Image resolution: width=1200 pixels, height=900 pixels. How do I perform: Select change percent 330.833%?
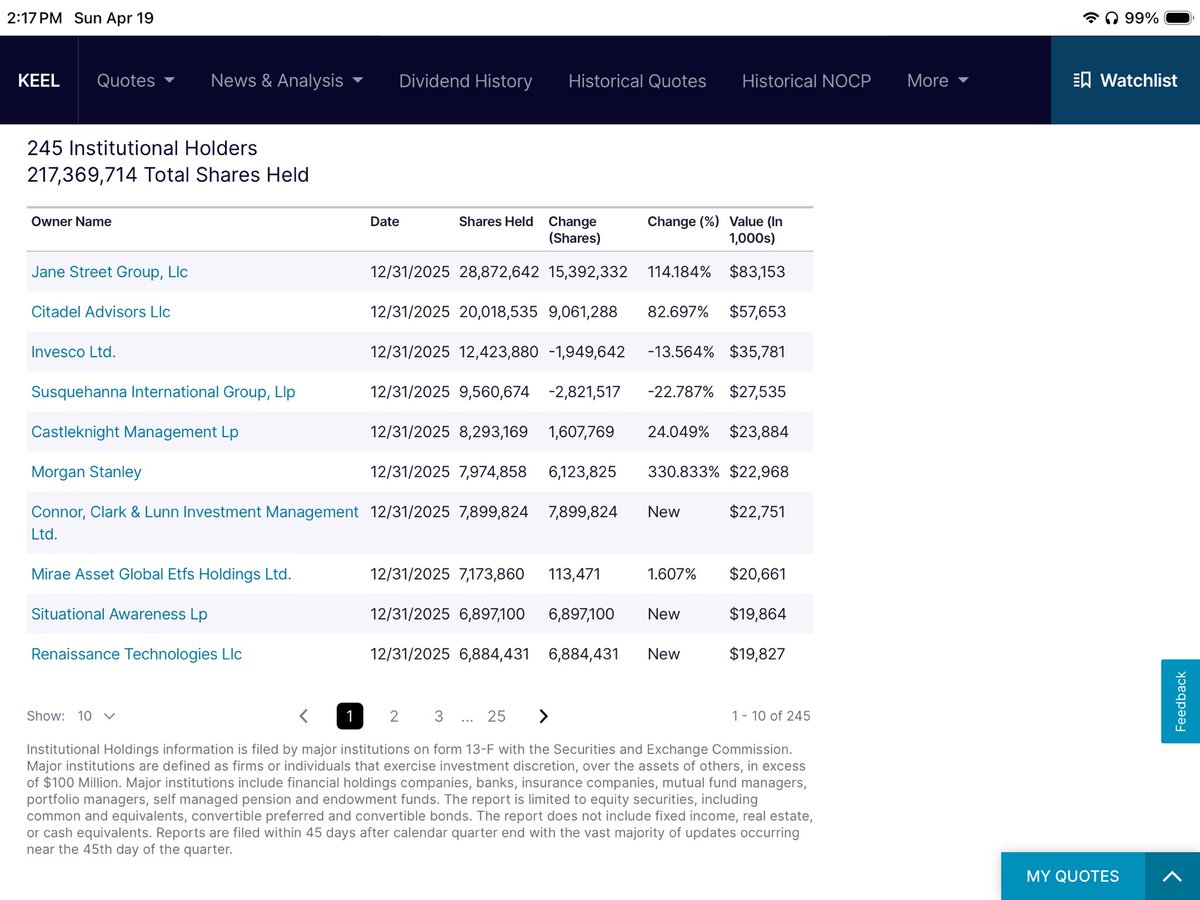click(x=683, y=472)
